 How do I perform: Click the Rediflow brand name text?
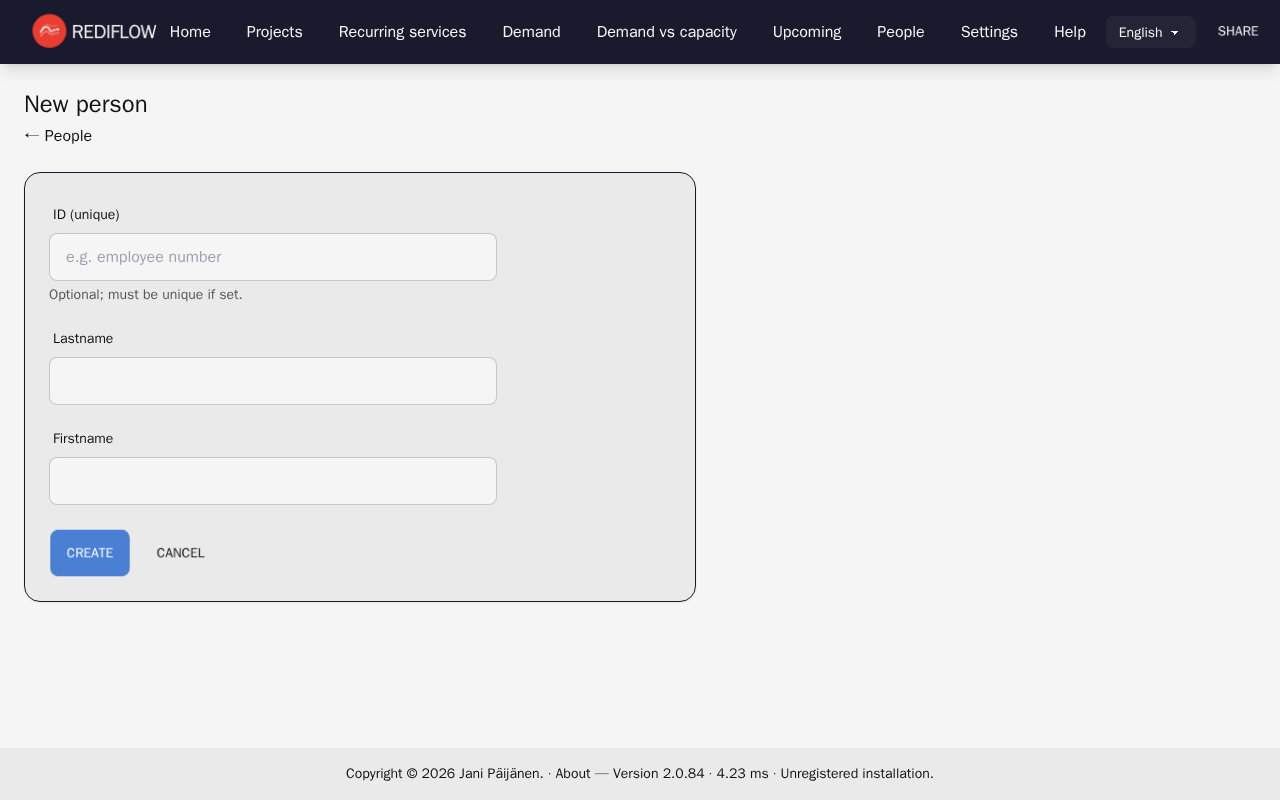click(114, 32)
